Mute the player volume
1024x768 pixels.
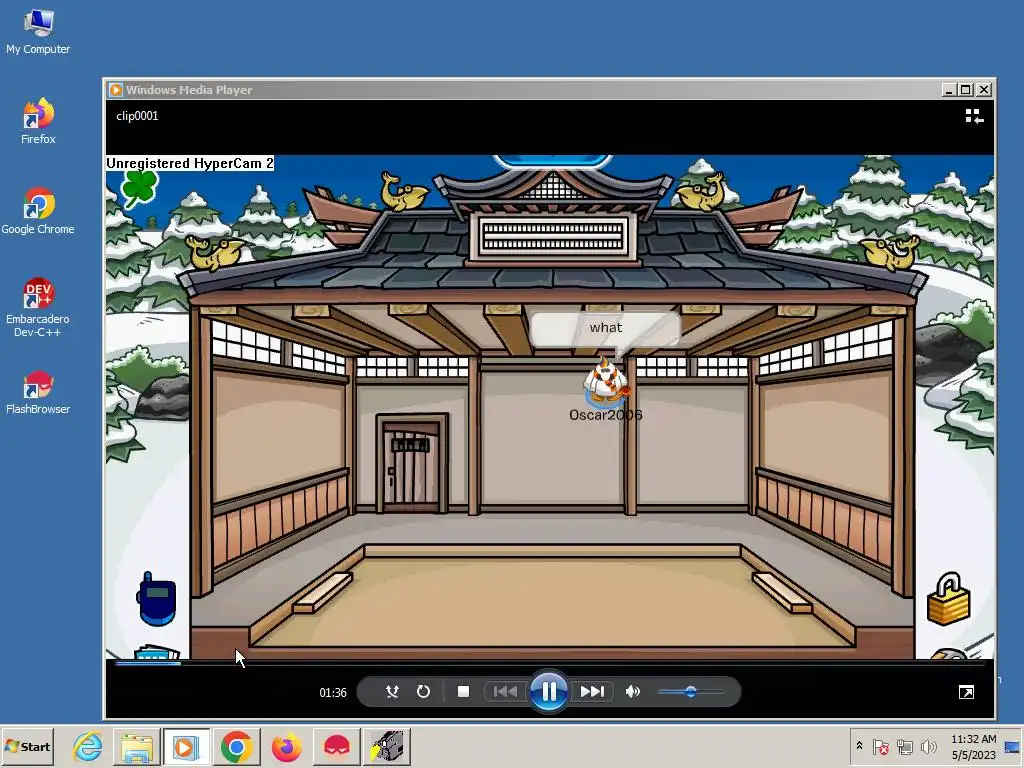pos(632,692)
